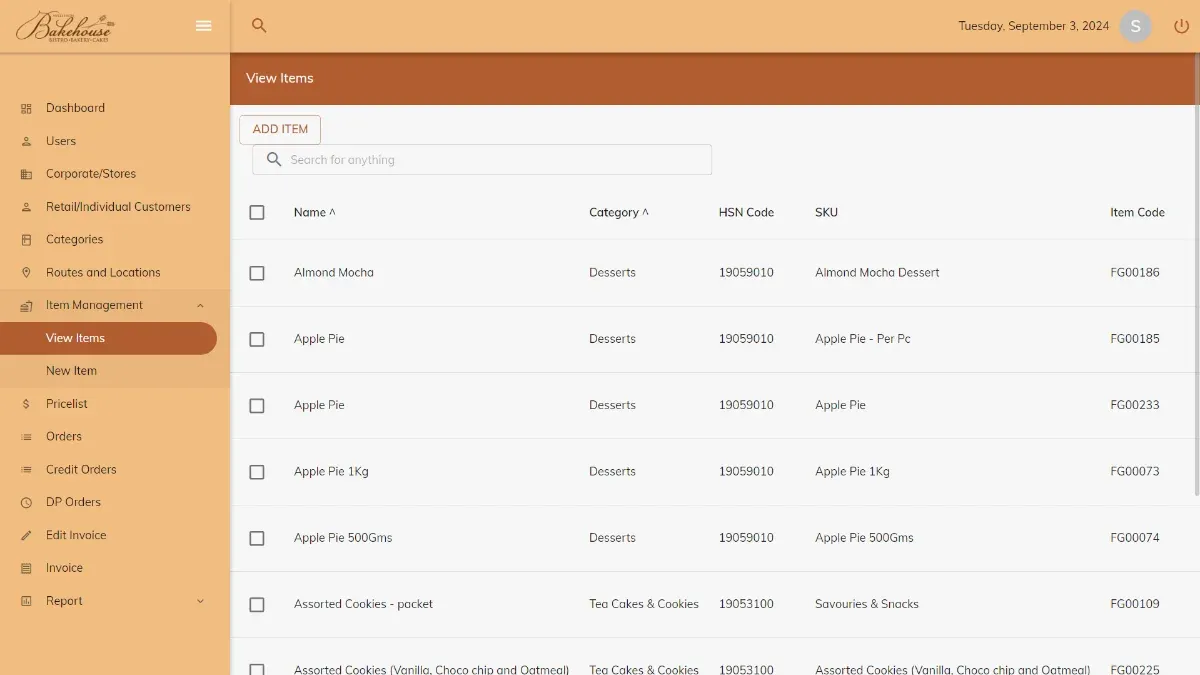The image size is (1200, 675).
Task: Click the Bakehouse logo
Action: [65, 26]
